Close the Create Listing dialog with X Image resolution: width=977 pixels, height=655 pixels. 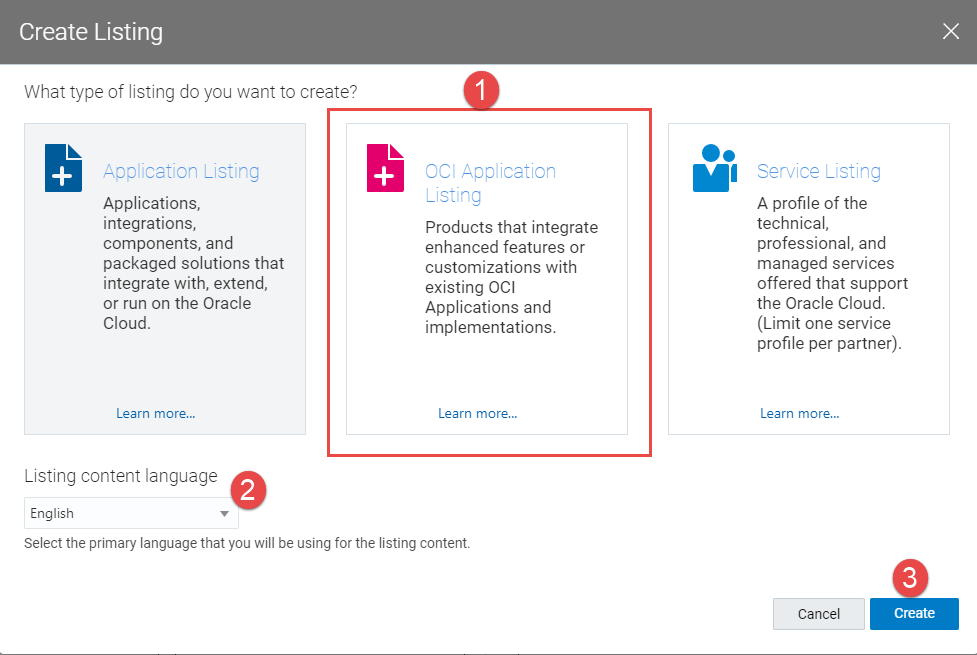[950, 32]
